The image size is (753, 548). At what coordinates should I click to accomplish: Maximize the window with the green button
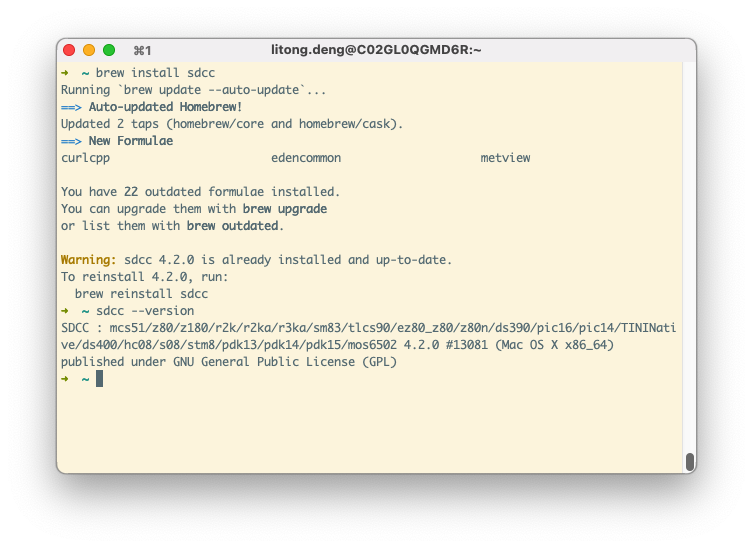pyautogui.click(x=109, y=50)
